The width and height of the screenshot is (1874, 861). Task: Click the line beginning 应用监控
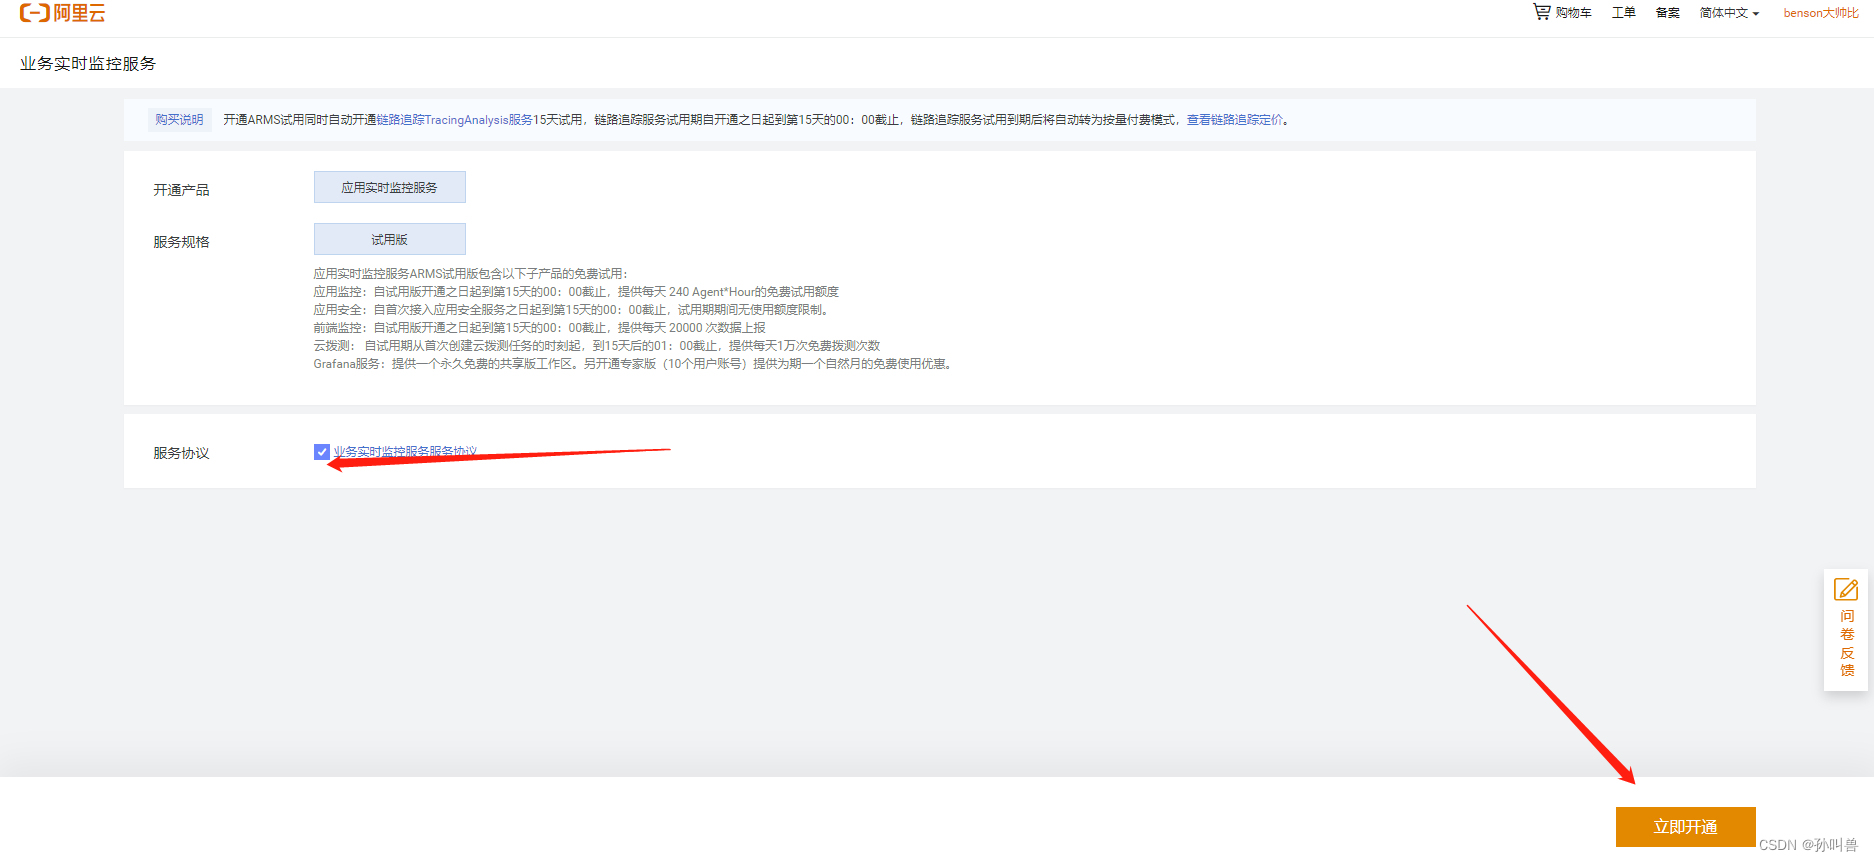point(576,292)
